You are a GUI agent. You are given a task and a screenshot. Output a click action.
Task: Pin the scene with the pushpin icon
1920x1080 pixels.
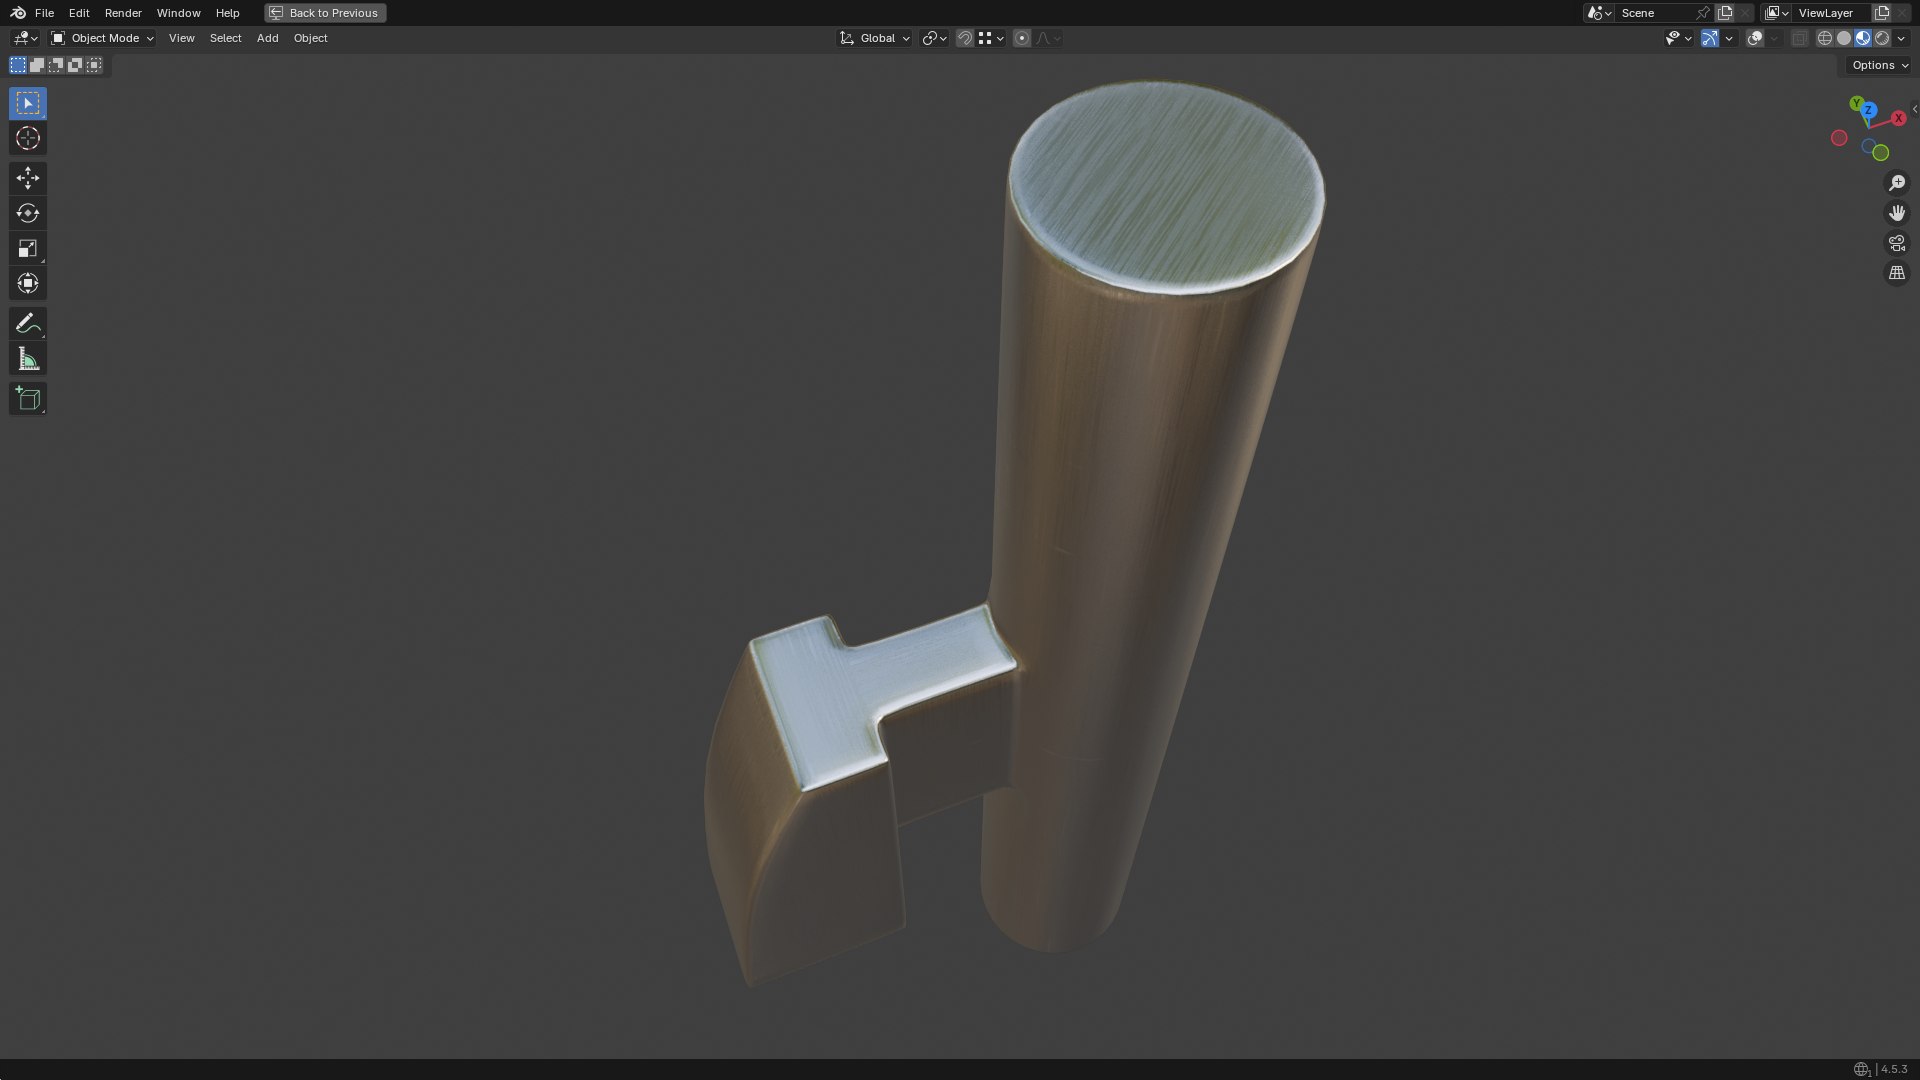(x=1702, y=13)
